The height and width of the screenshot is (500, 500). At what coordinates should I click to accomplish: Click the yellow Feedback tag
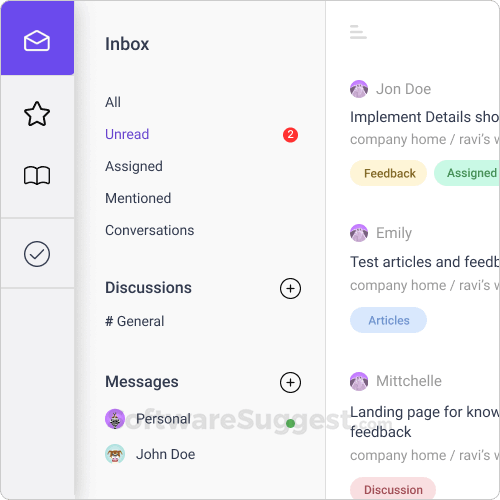388,173
